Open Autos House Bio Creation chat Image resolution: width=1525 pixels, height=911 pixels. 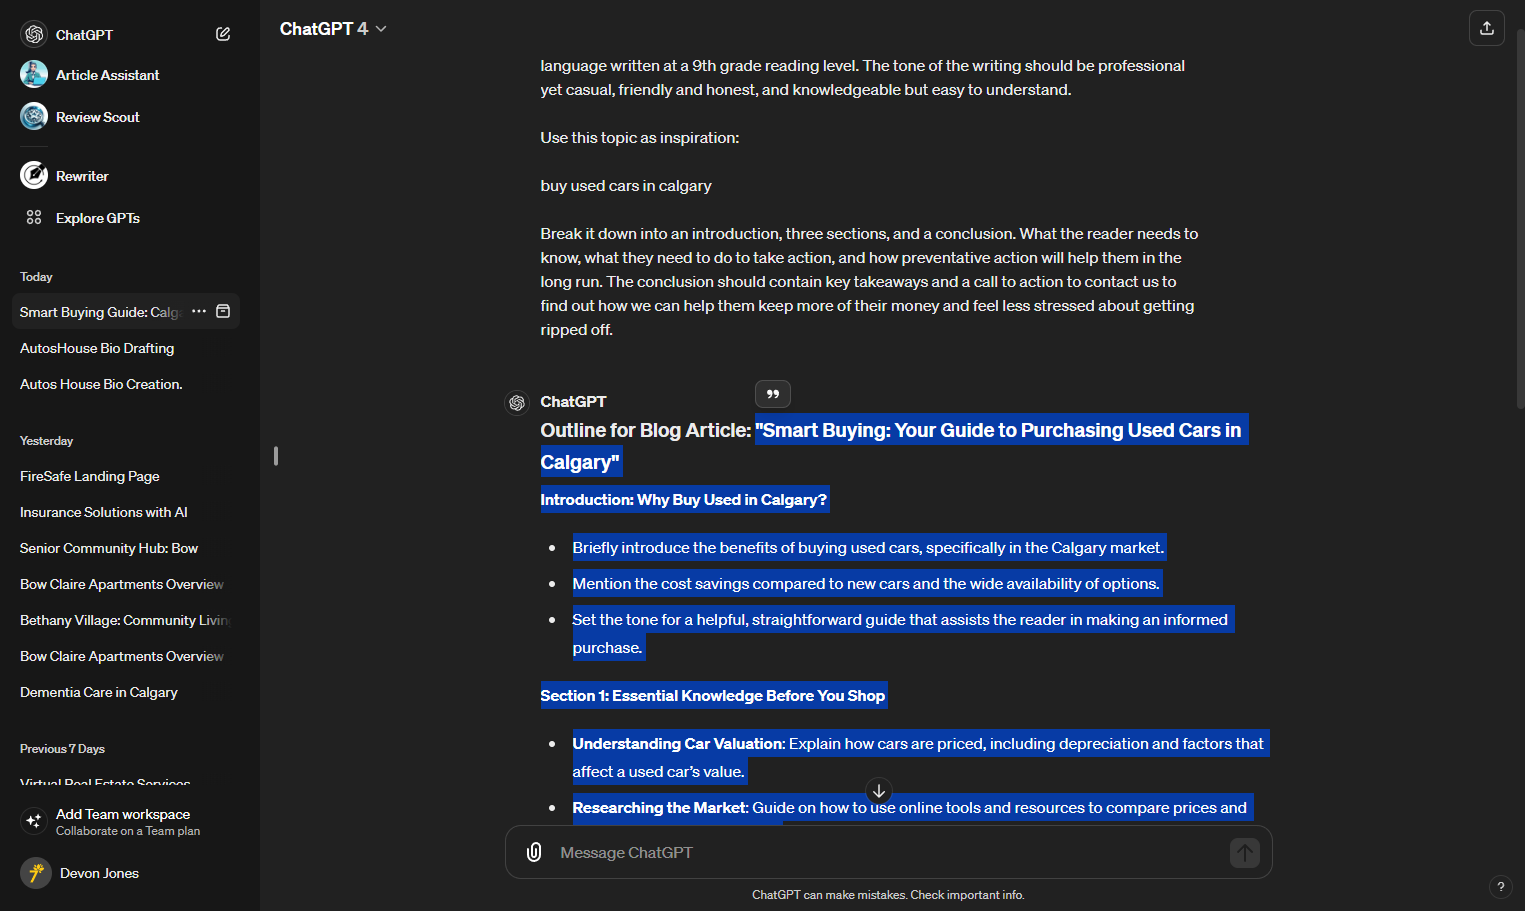pyautogui.click(x=101, y=384)
